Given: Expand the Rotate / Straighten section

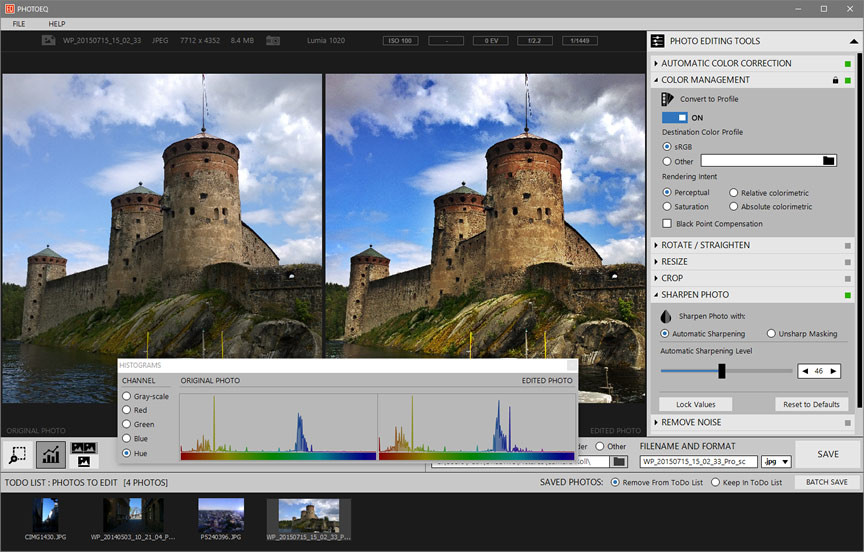Looking at the screenshot, I should click(x=656, y=245).
